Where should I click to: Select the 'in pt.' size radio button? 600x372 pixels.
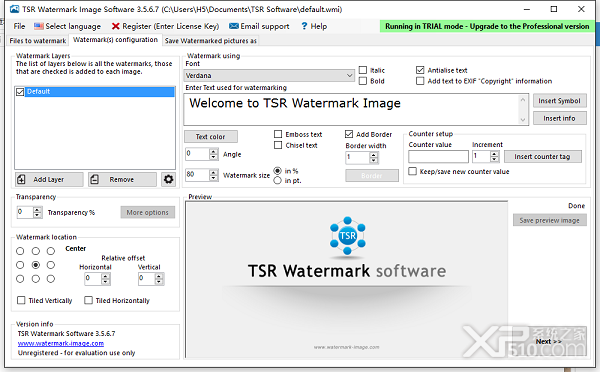point(277,181)
